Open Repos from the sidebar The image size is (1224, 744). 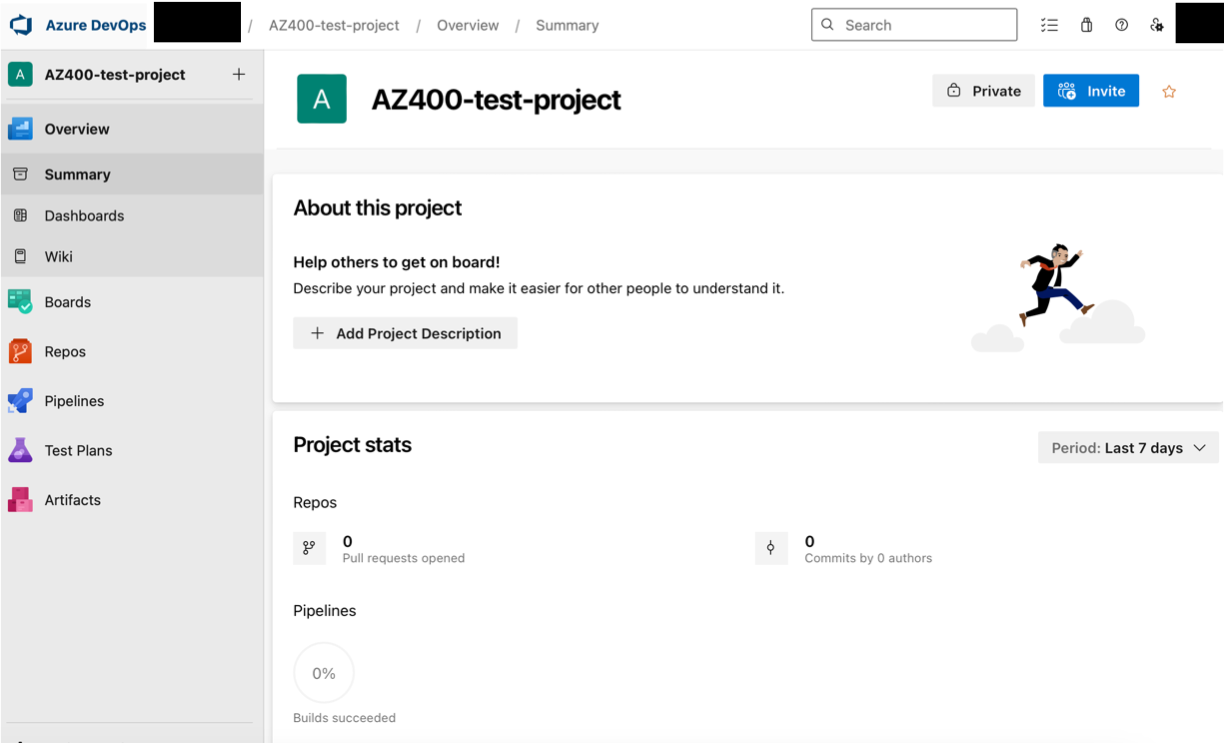coord(65,352)
